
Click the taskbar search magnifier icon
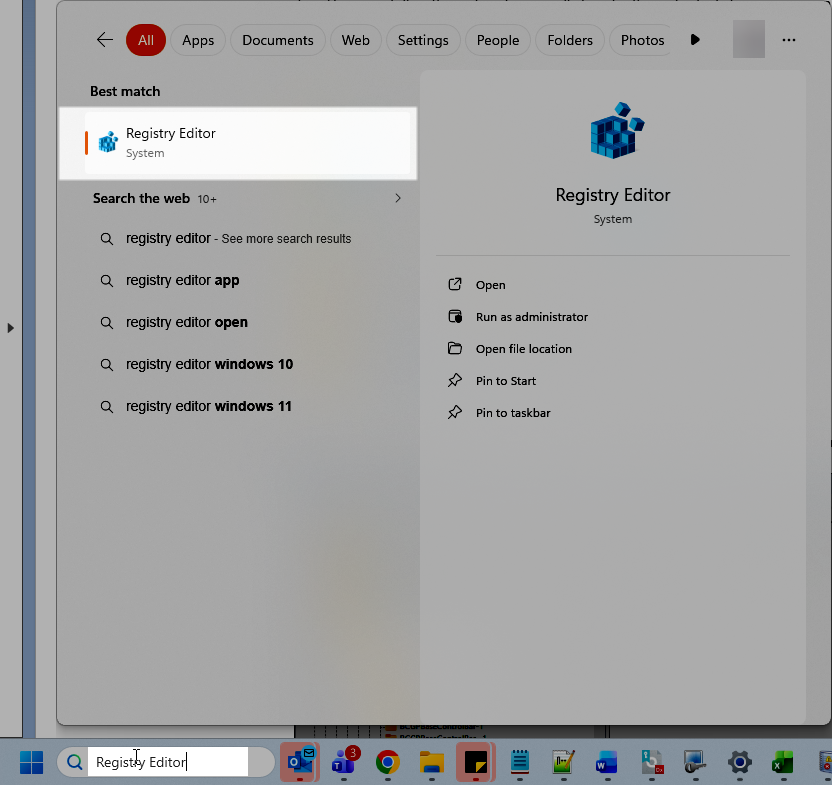(x=75, y=762)
